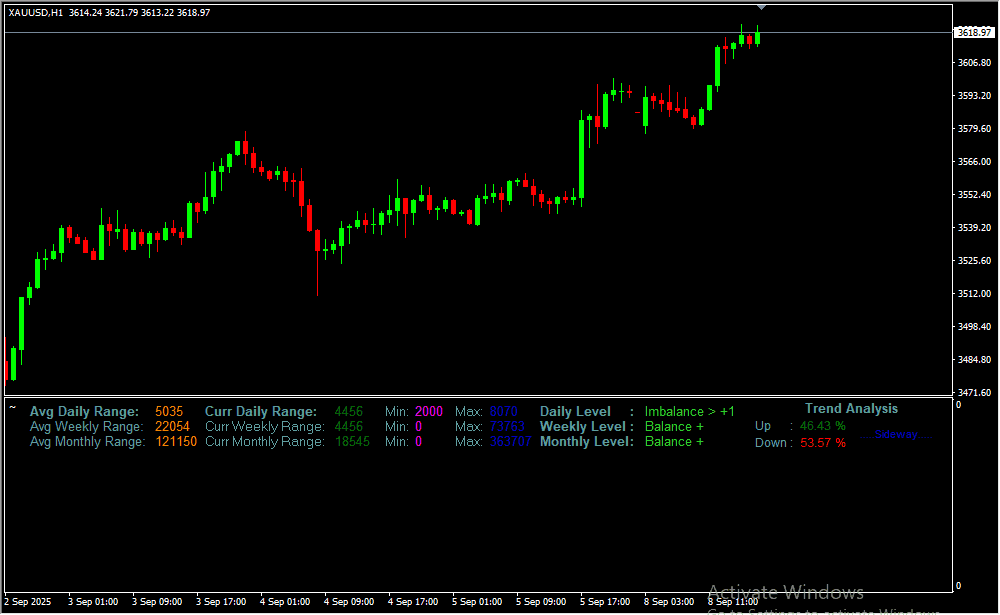Click the Weekly Level Balance + value

pyautogui.click(x=674, y=426)
